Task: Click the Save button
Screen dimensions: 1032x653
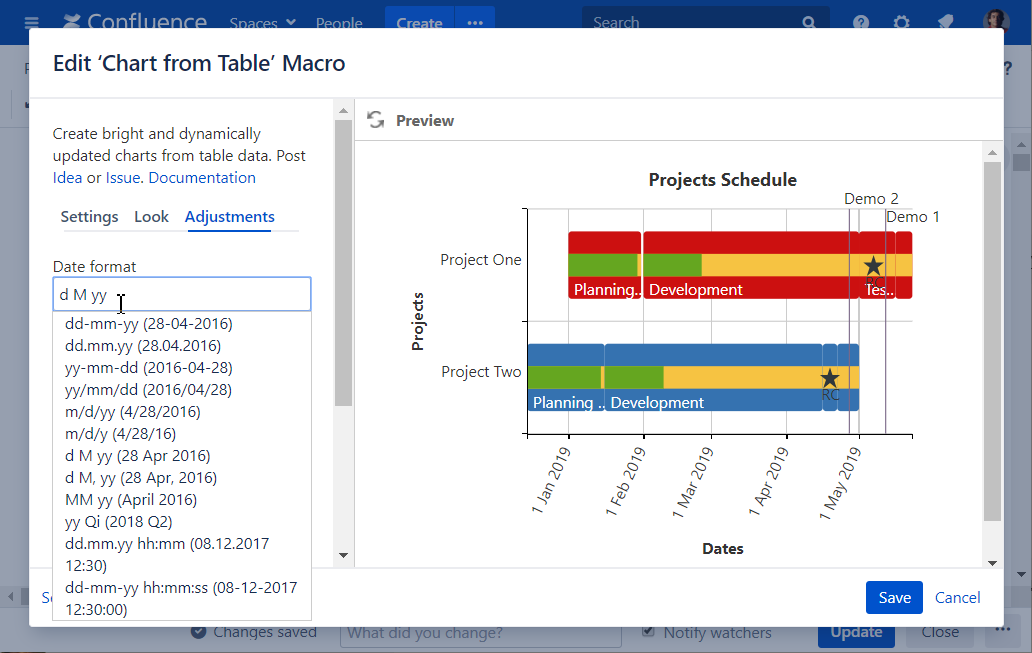Action: [893, 597]
